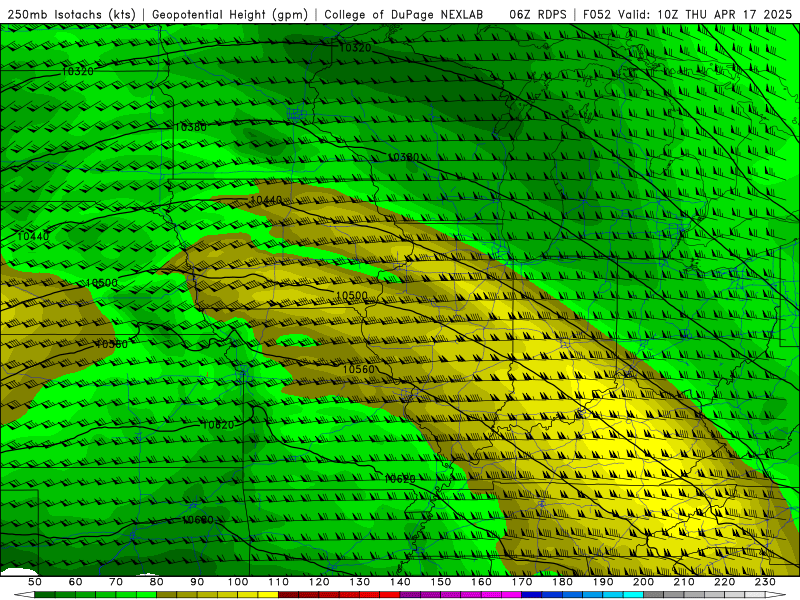Click legend value 70

(x=116, y=582)
